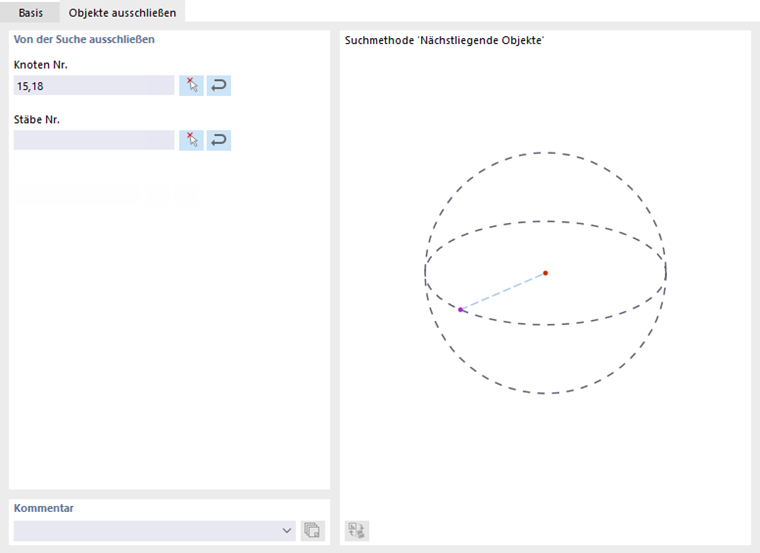This screenshot has width=760, height=553.
Task: Click the Kommentar label
Action: (44, 508)
